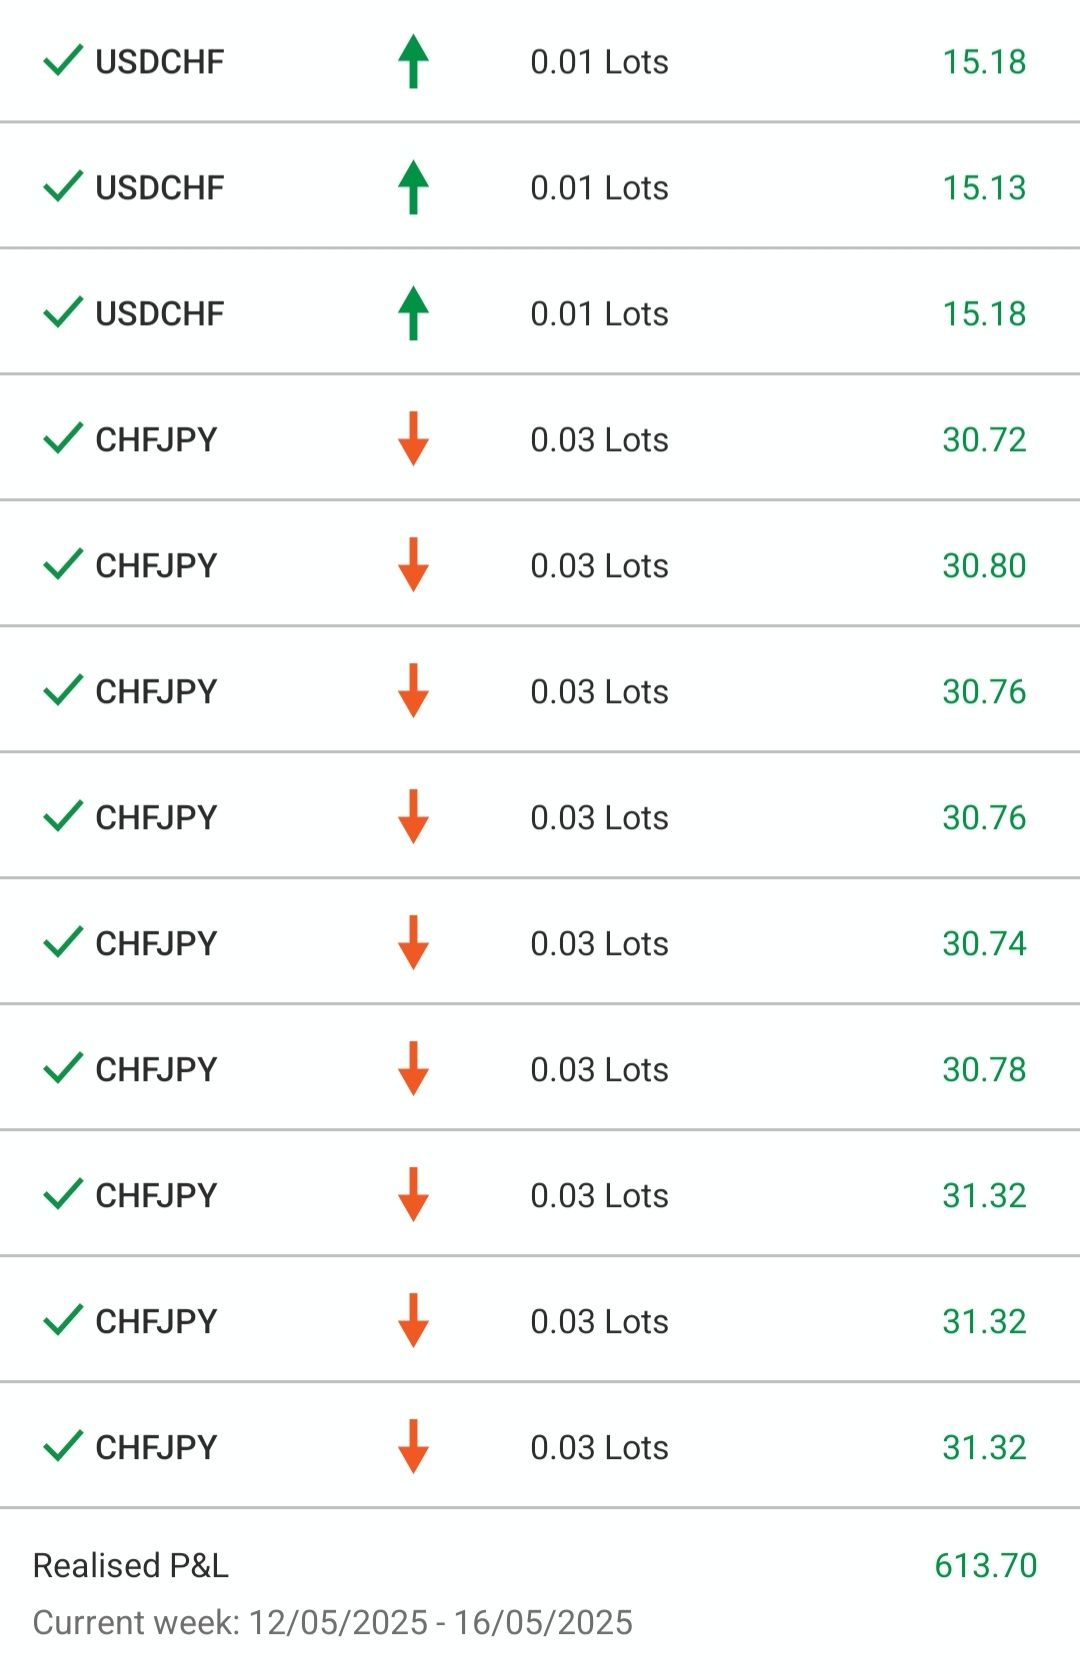Click the orange down arrow in the 30.80 row
The height and width of the screenshot is (1674, 1080).
point(413,565)
